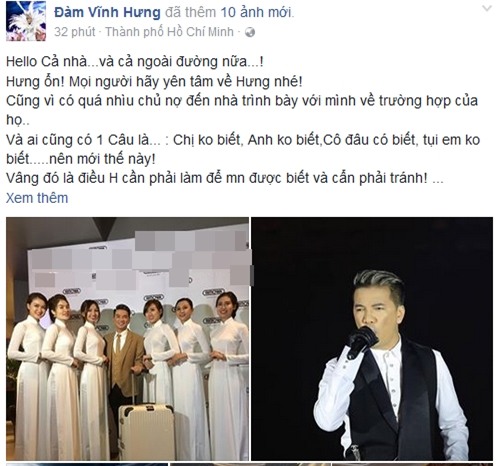Open the "10 ảnh mới" album link

click(256, 13)
